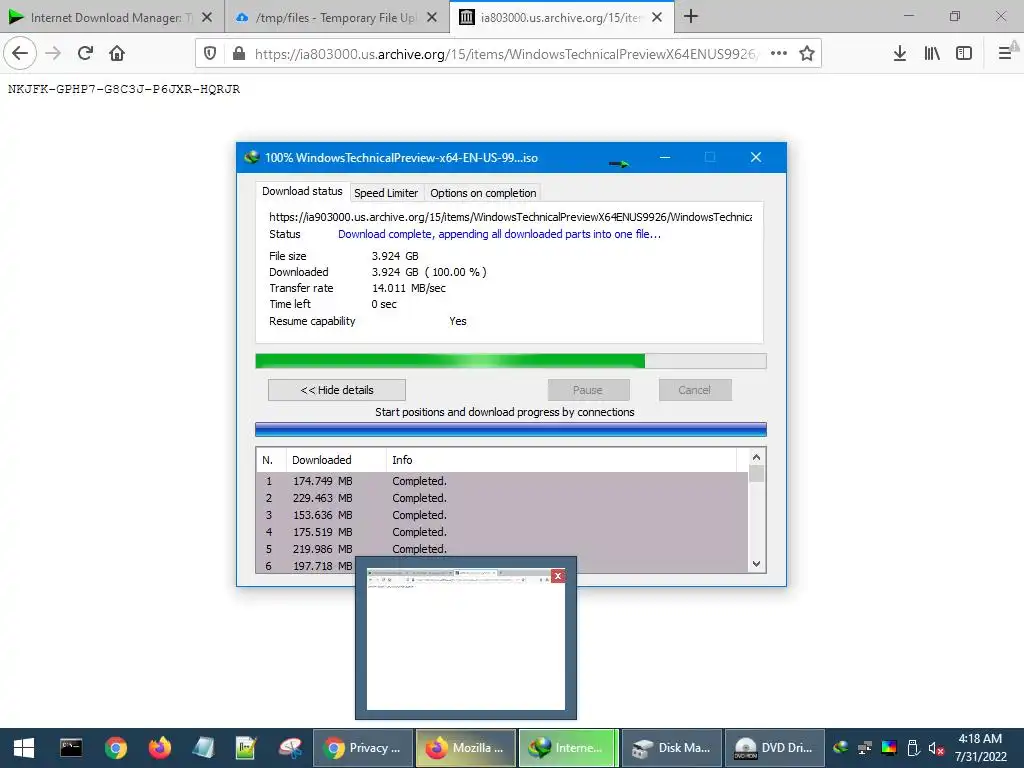Close the Firefox taskbar preview thumbnail
Image resolution: width=1024 pixels, height=768 pixels.
click(558, 576)
